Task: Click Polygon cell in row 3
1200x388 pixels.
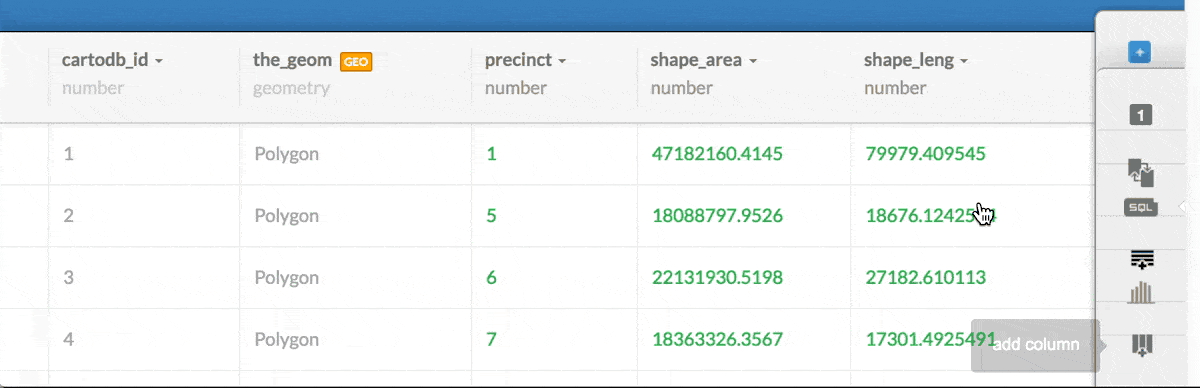Action: [286, 277]
